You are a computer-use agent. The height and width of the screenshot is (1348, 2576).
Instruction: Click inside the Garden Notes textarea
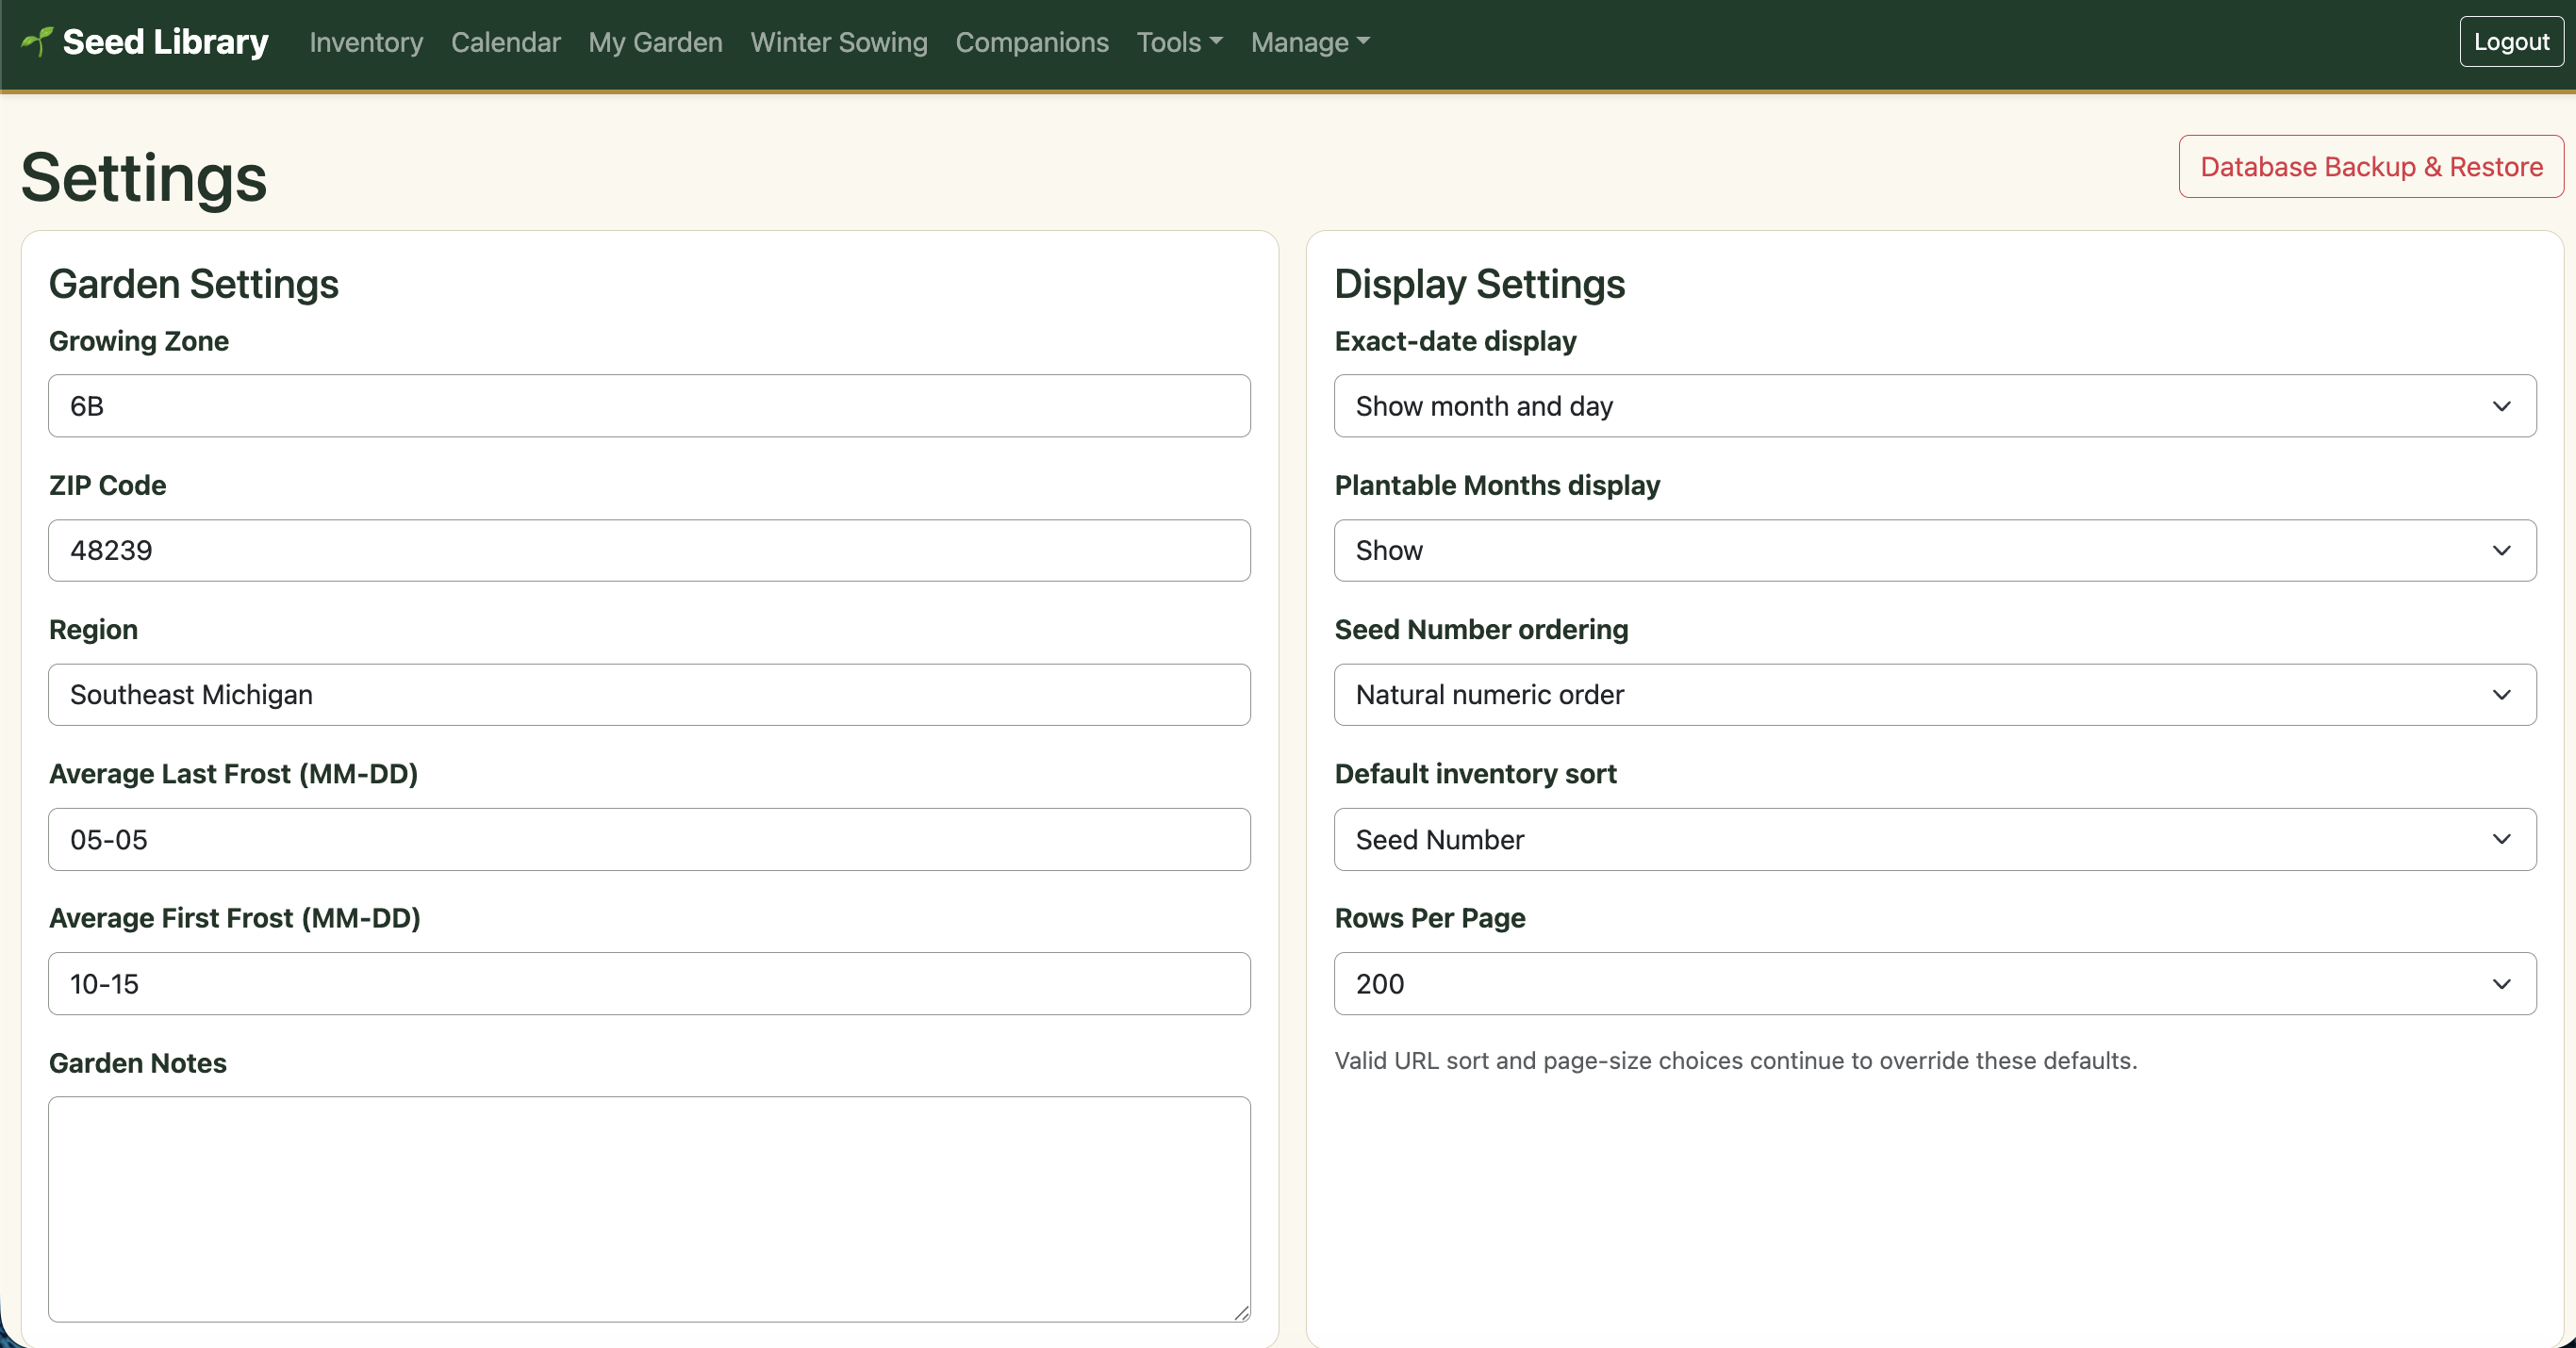(649, 1209)
